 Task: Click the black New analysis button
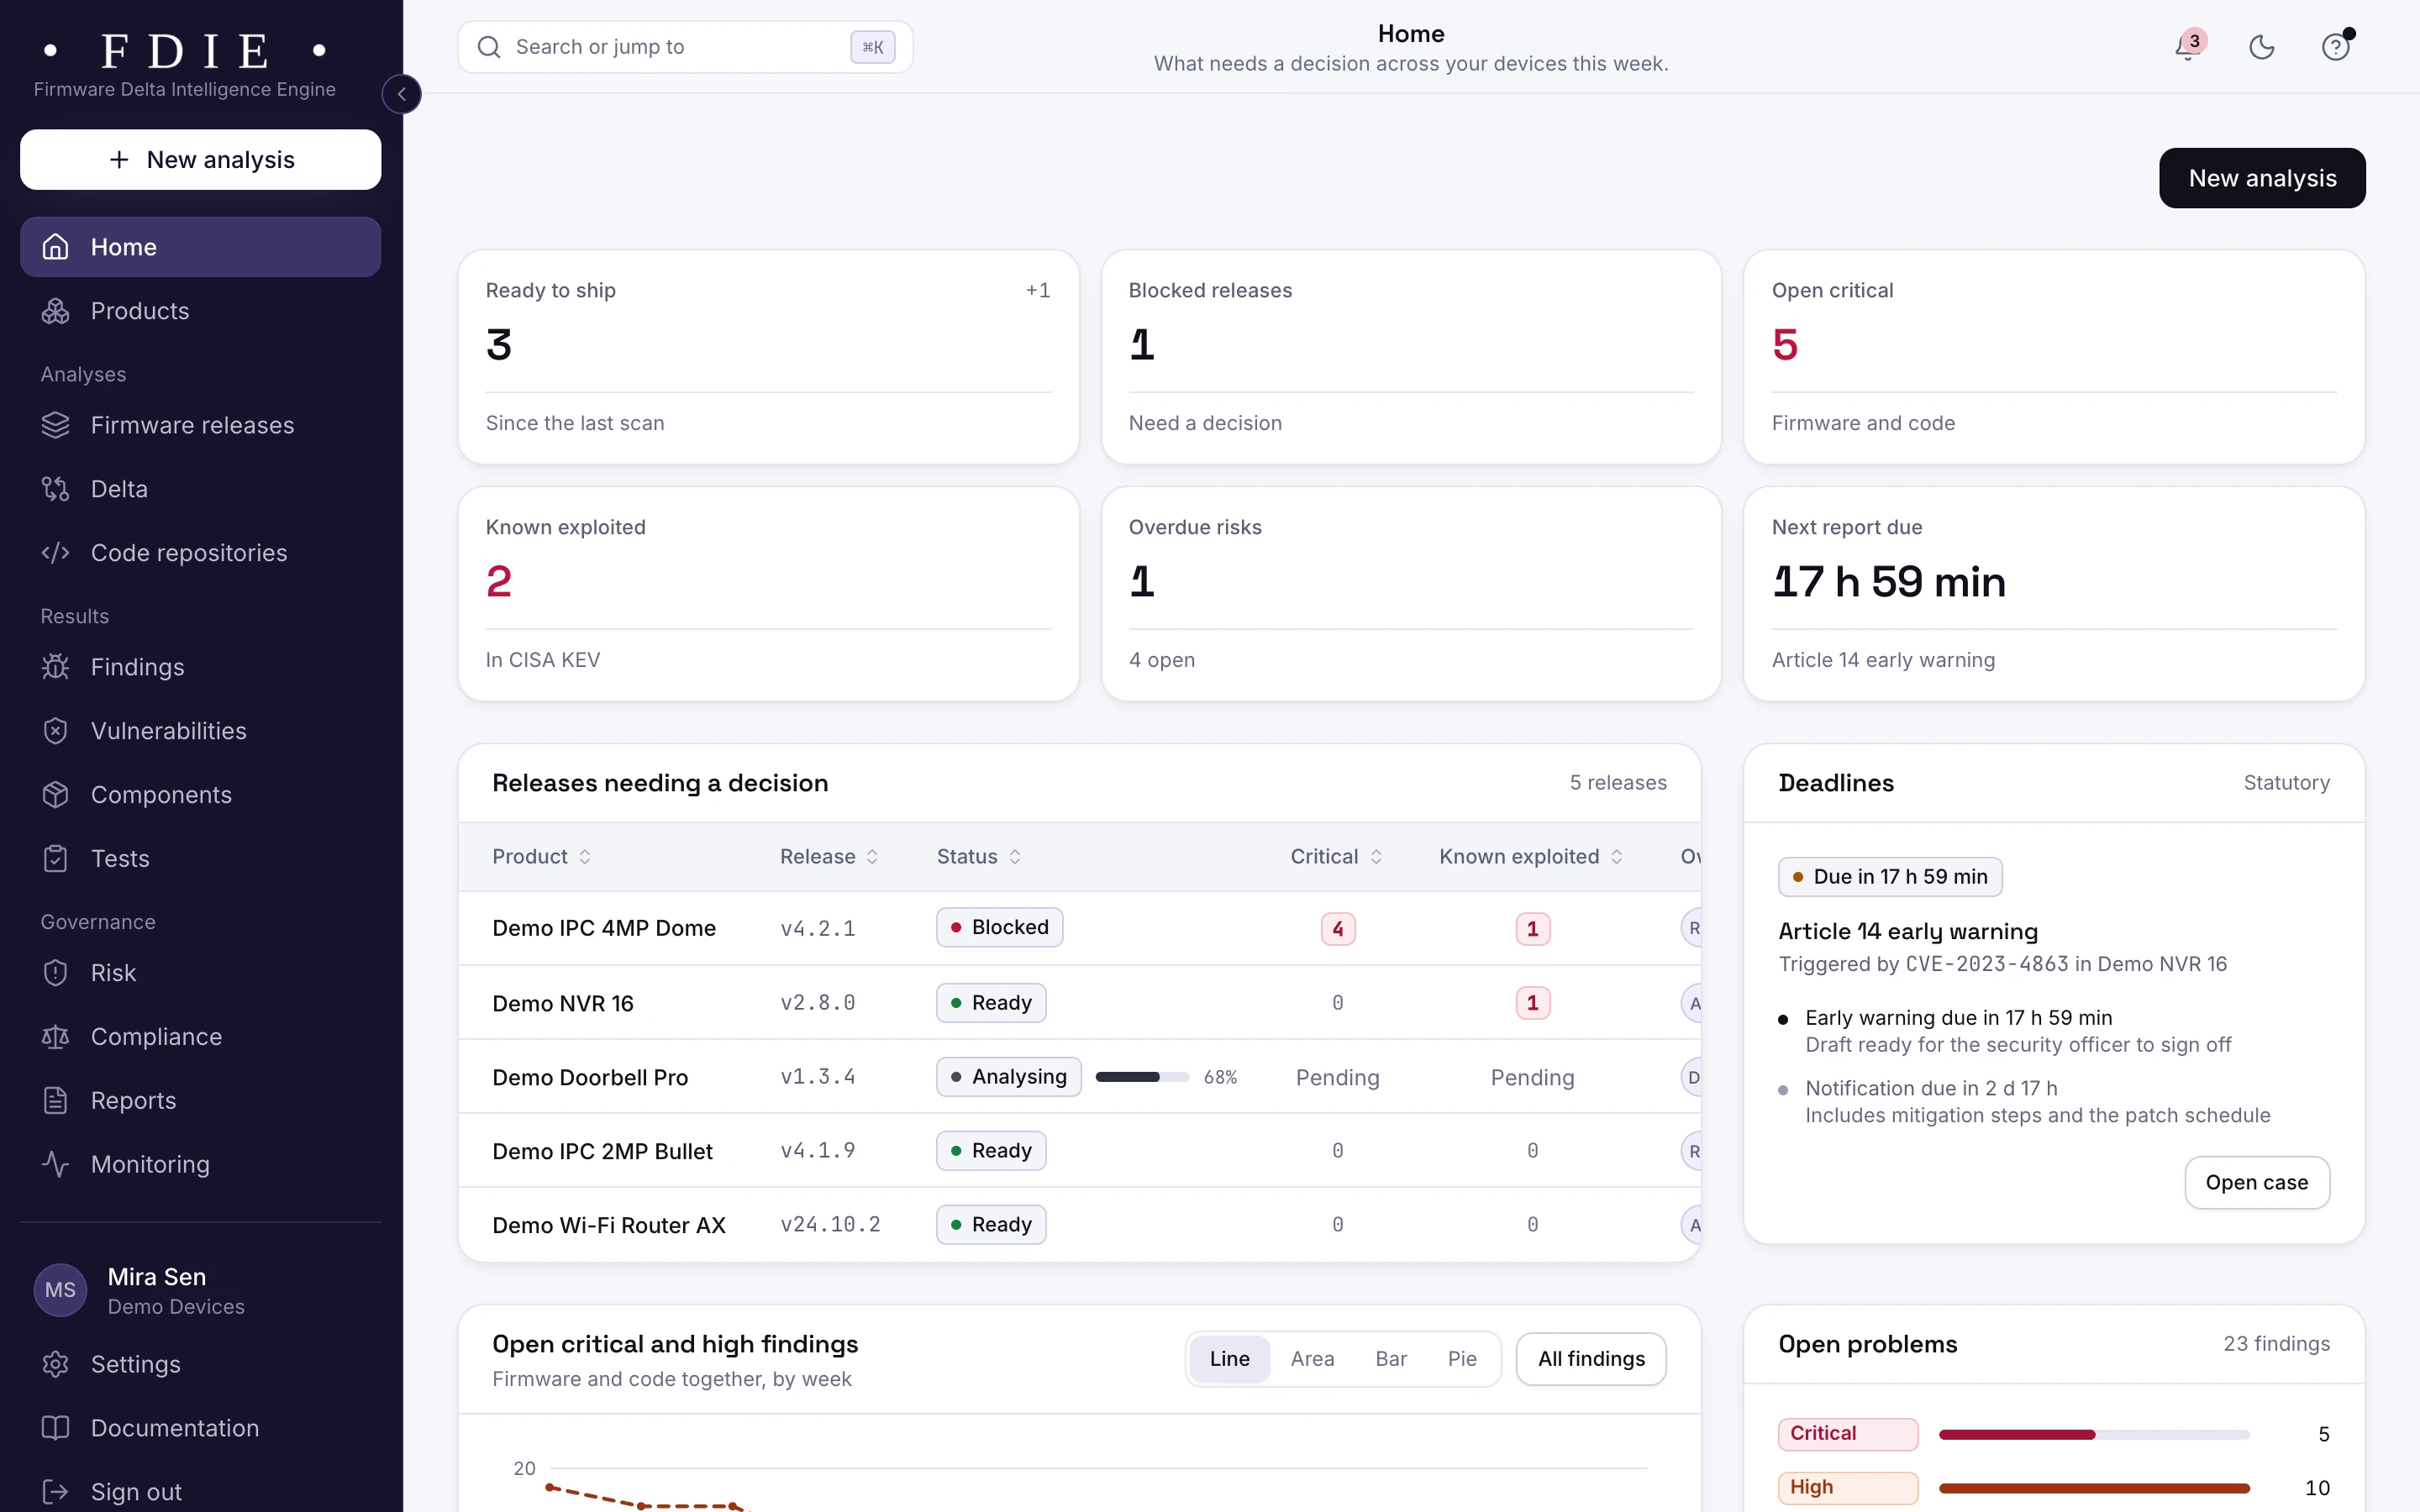[x=2262, y=178]
